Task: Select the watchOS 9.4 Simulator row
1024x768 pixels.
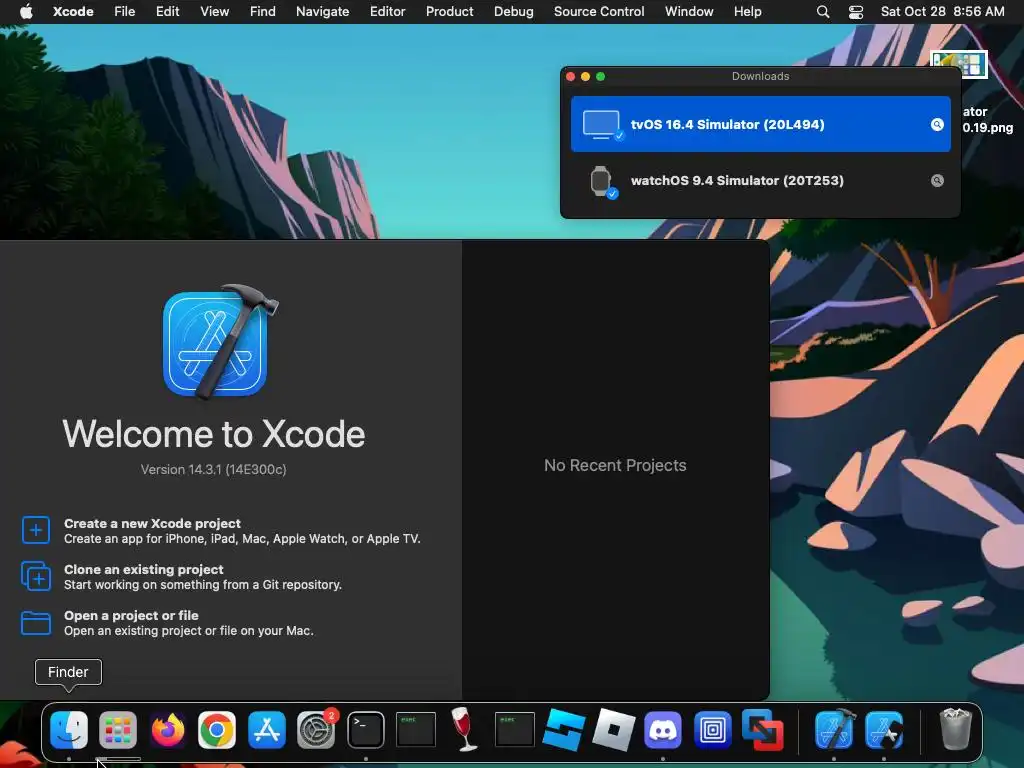Action: coord(761,181)
